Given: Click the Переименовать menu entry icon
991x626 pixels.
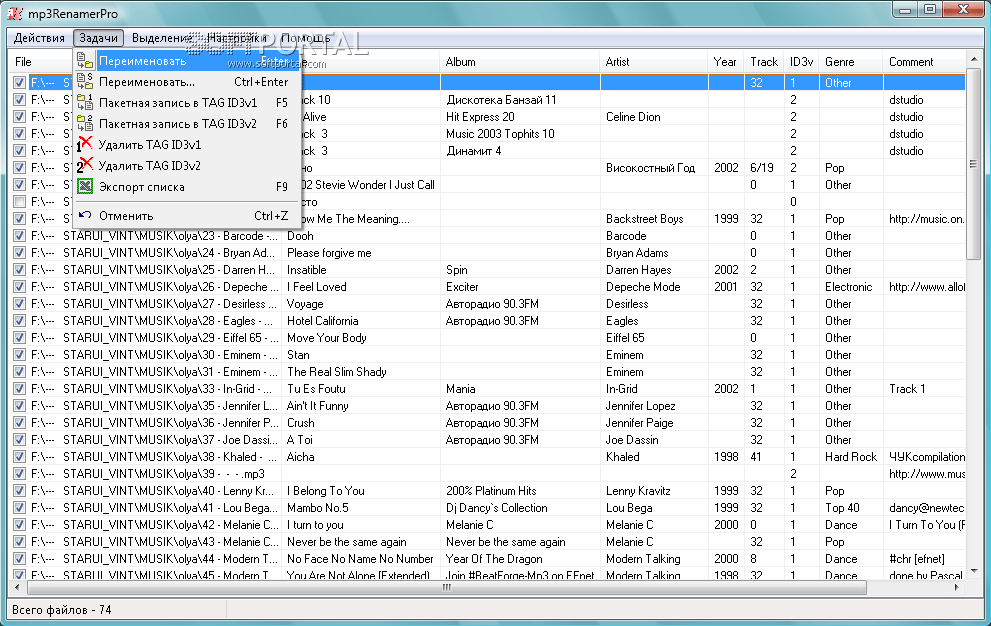Looking at the screenshot, I should (85, 61).
